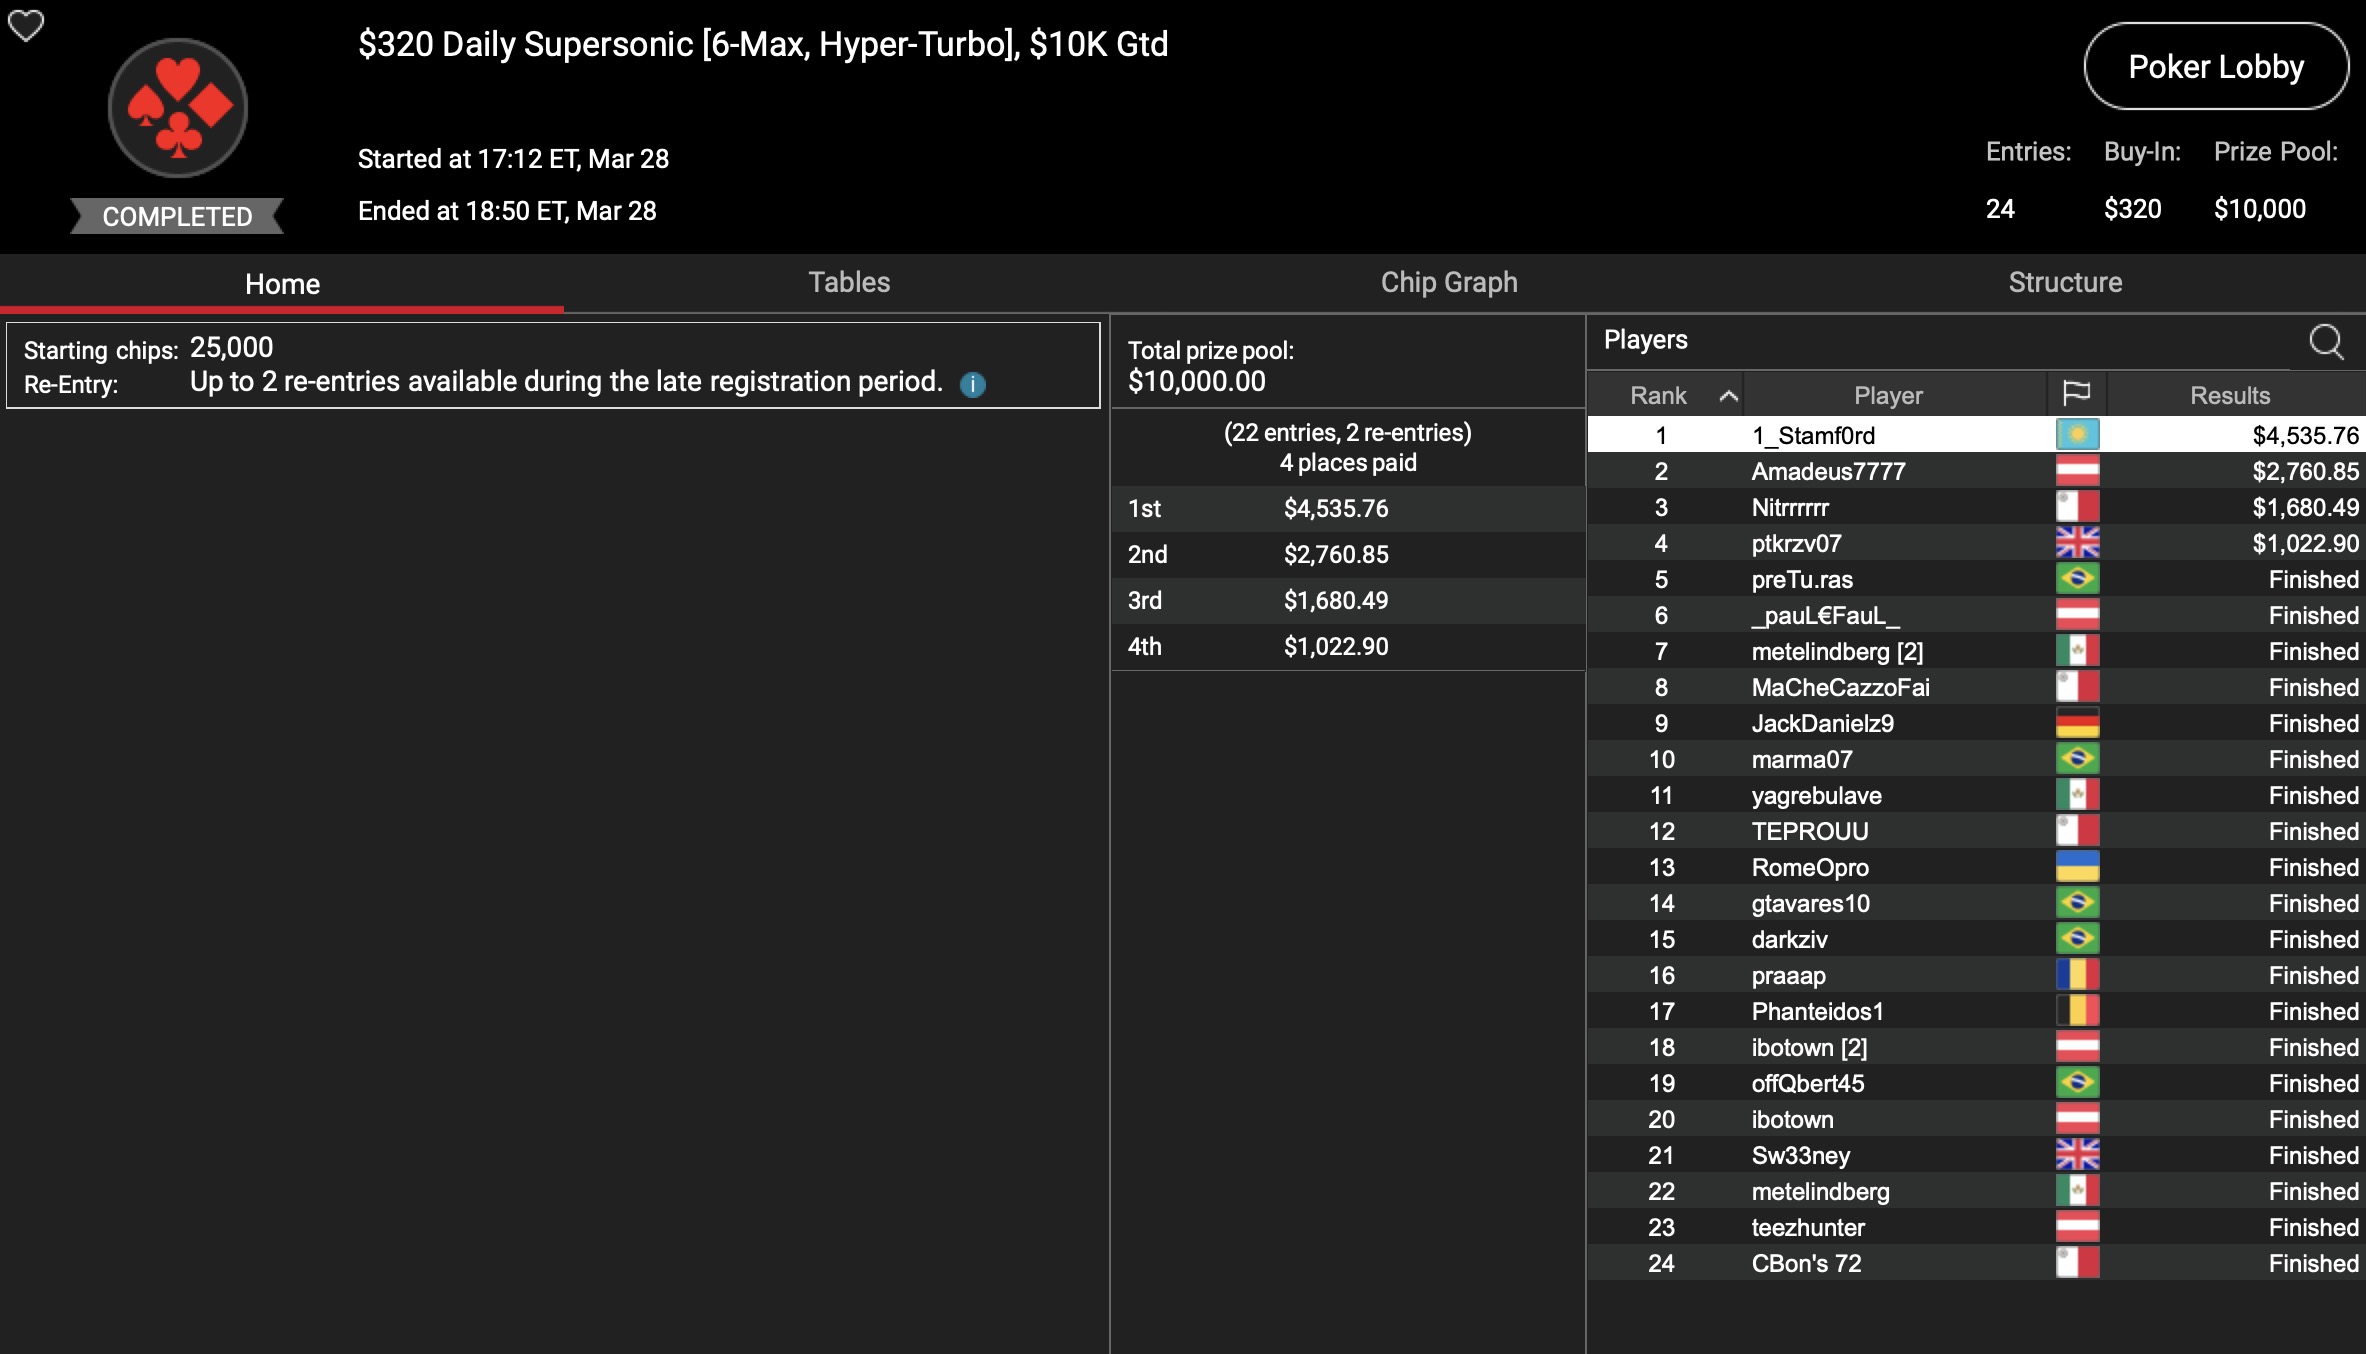Screen dimensions: 2366x1354
Task: Click flag beside darkziv
Action: [x=2077, y=939]
